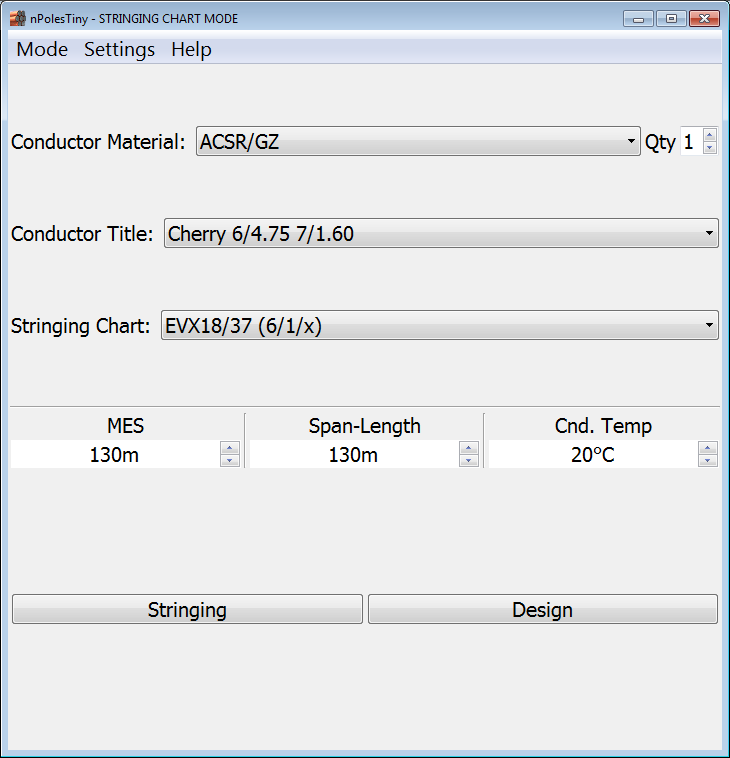Click the Conductor Material label
The image size is (730, 758).
click(x=98, y=142)
